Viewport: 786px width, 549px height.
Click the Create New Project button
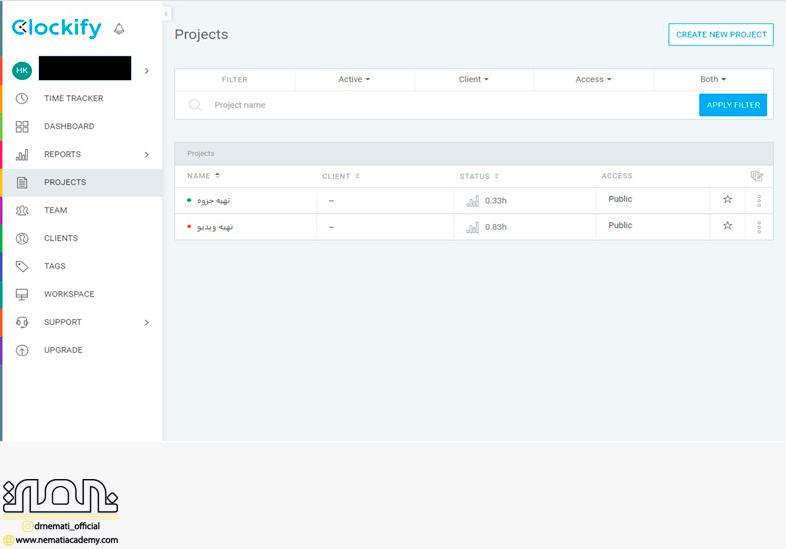[720, 35]
